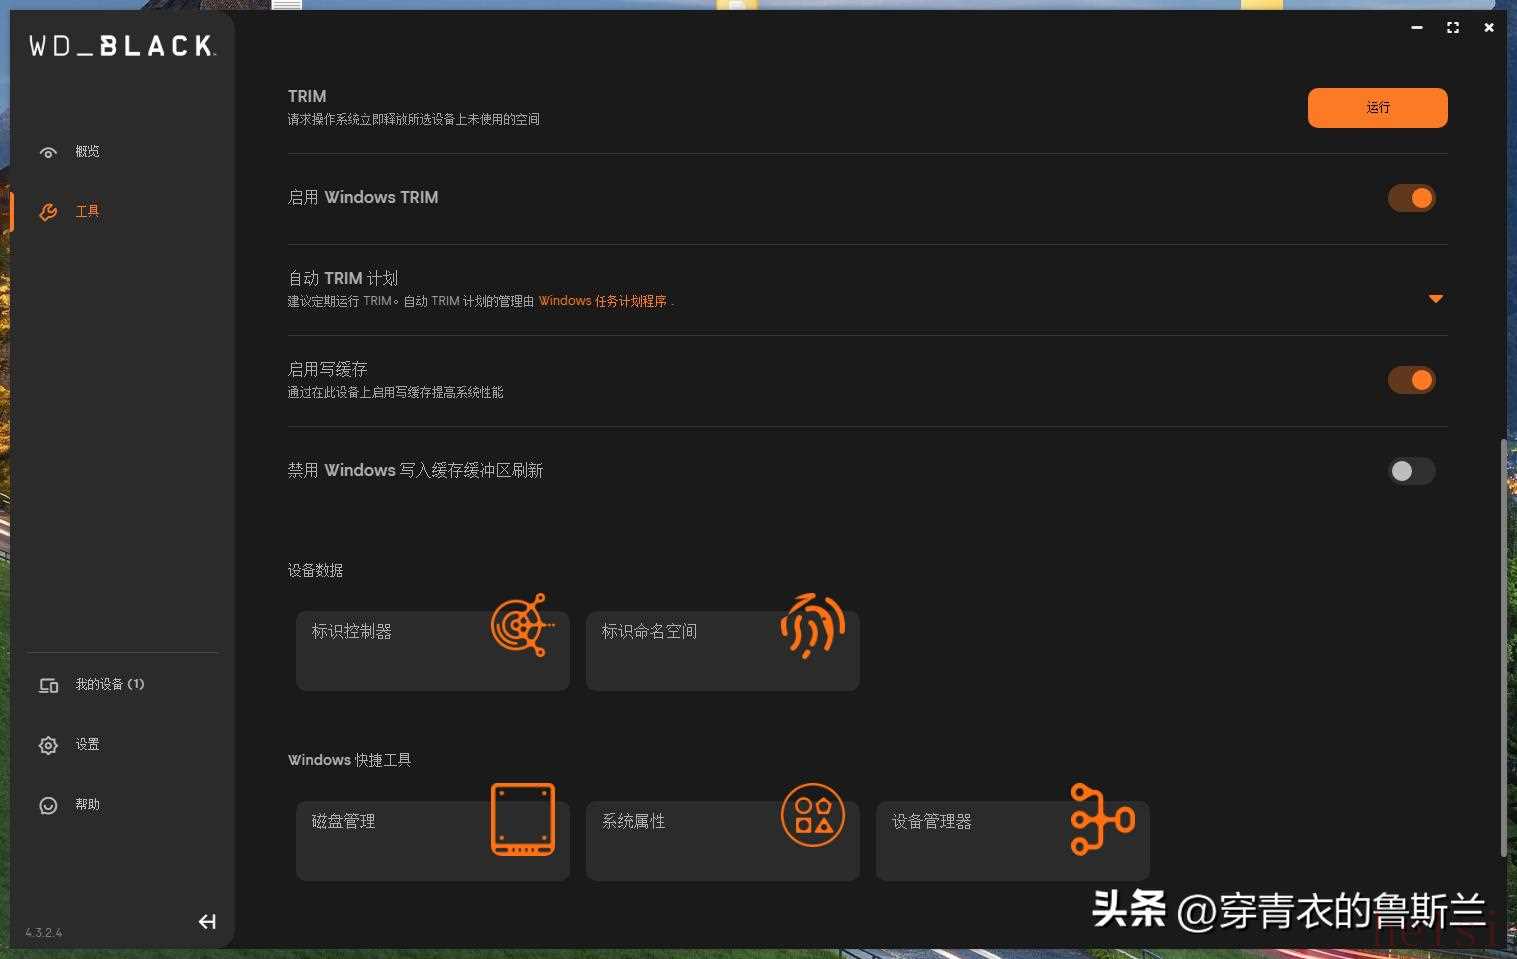Enable 禁用 Windows 写入缓存缓冲区刷新 toggle
Screen dimensions: 1517x959
(1411, 471)
